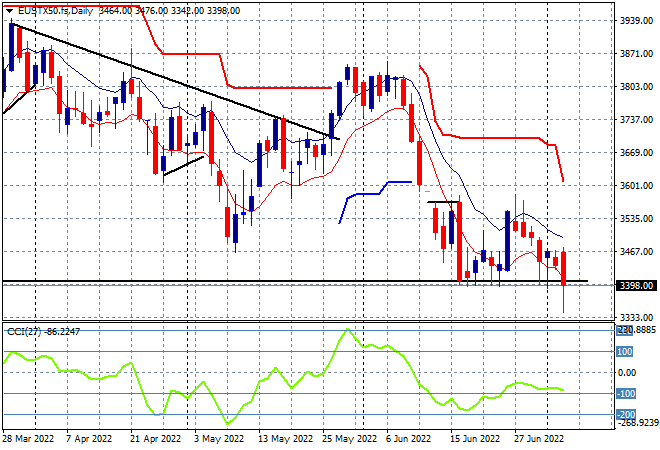Screen dimensions: 660x450
Task: Click the 3939.00 price axis label
Action: tap(636, 21)
